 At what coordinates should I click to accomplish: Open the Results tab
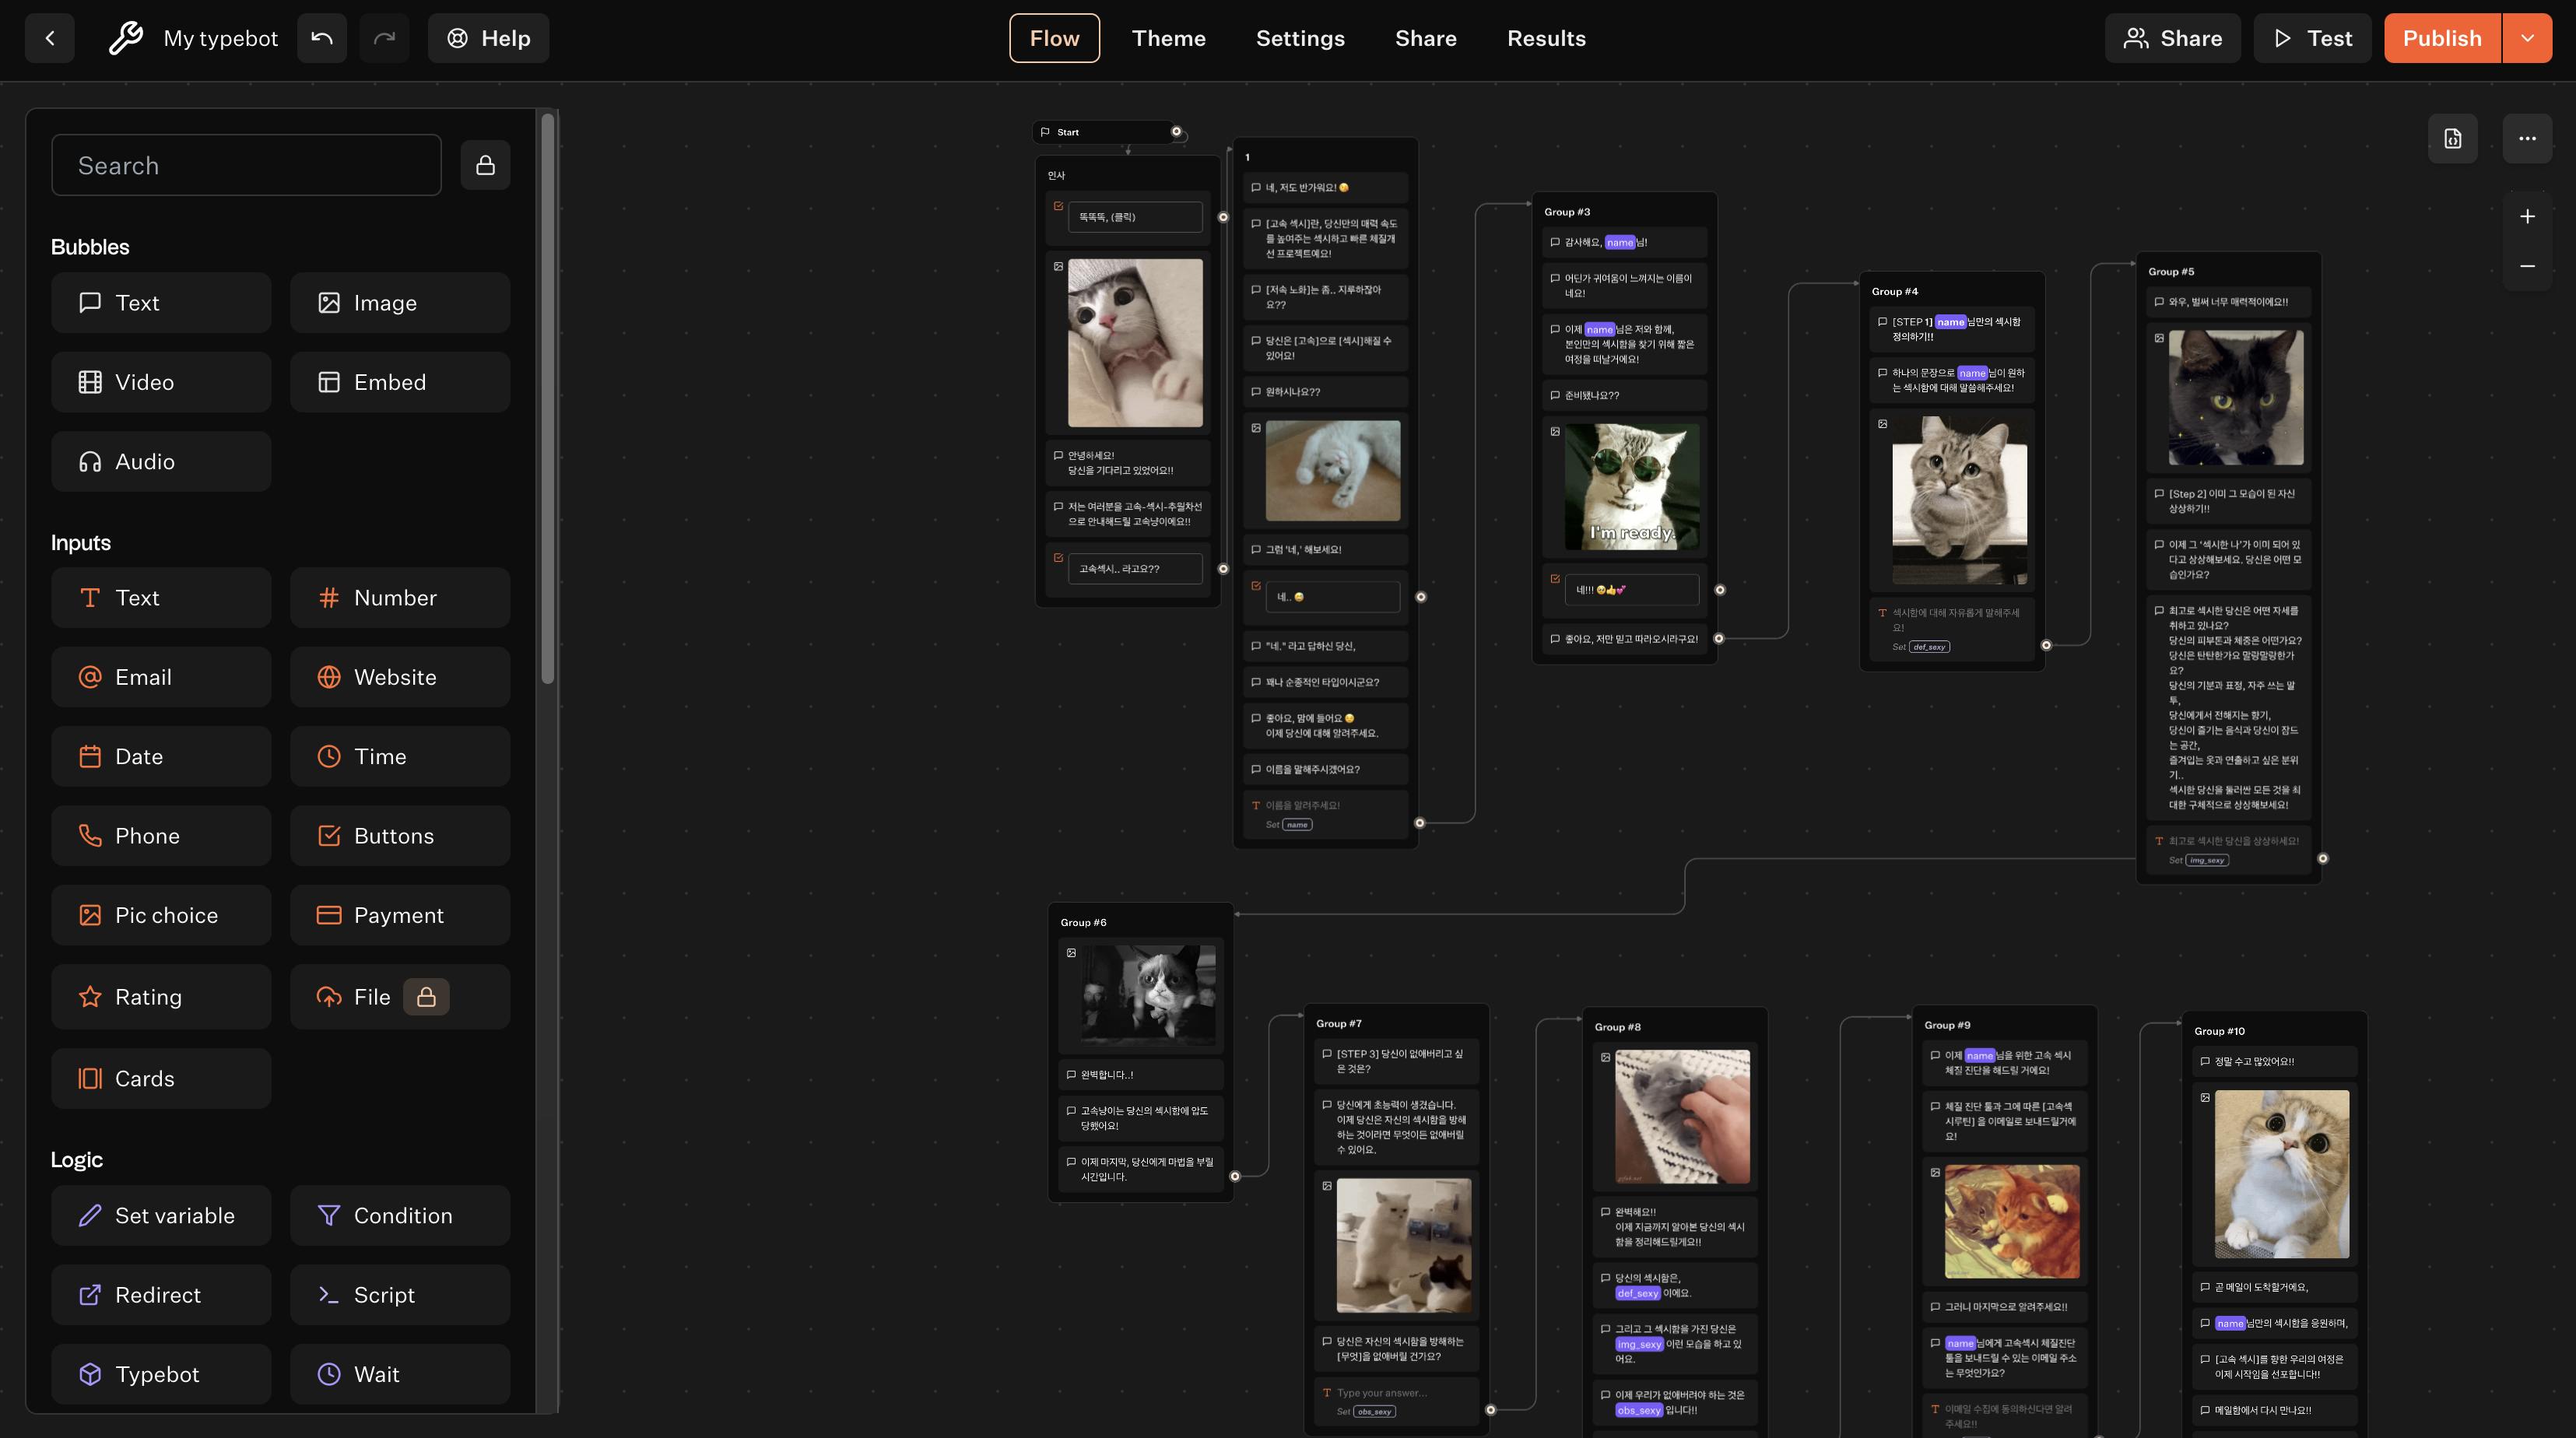[1546, 38]
